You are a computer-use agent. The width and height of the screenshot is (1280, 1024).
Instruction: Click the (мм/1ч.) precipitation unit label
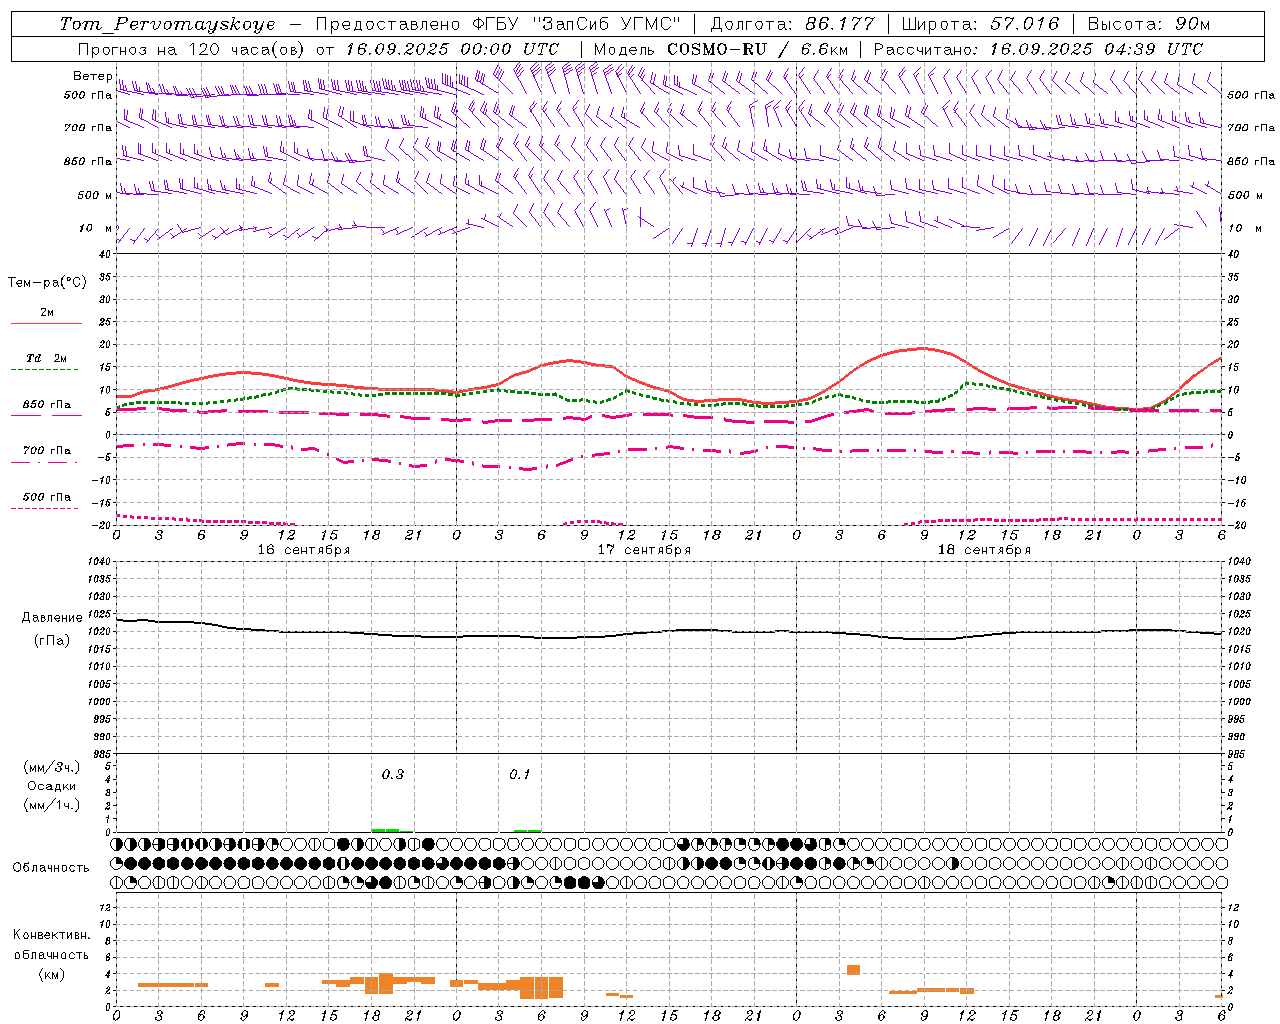(51, 805)
